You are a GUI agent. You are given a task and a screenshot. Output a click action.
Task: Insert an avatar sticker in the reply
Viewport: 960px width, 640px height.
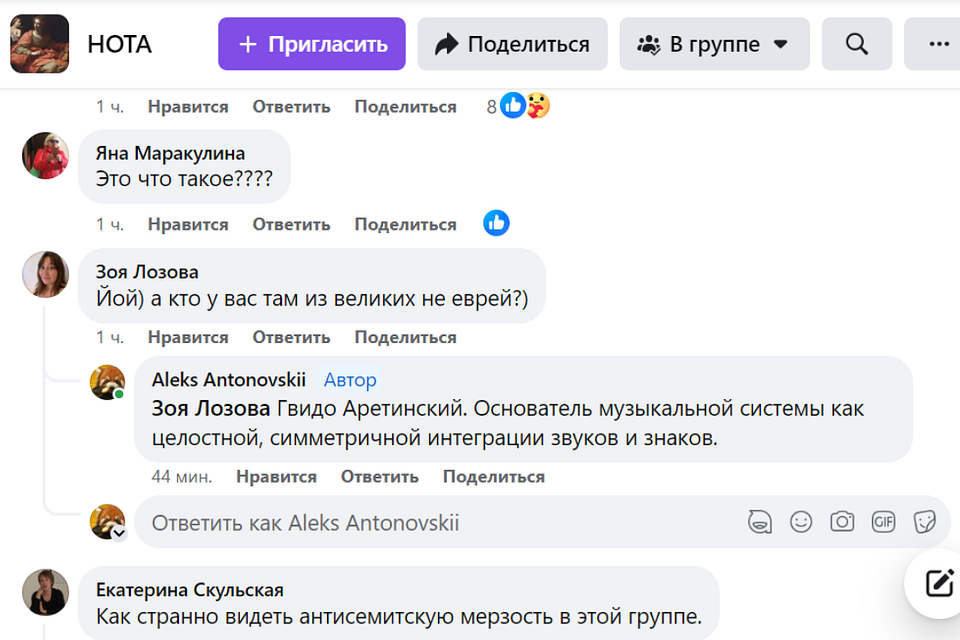[760, 522]
